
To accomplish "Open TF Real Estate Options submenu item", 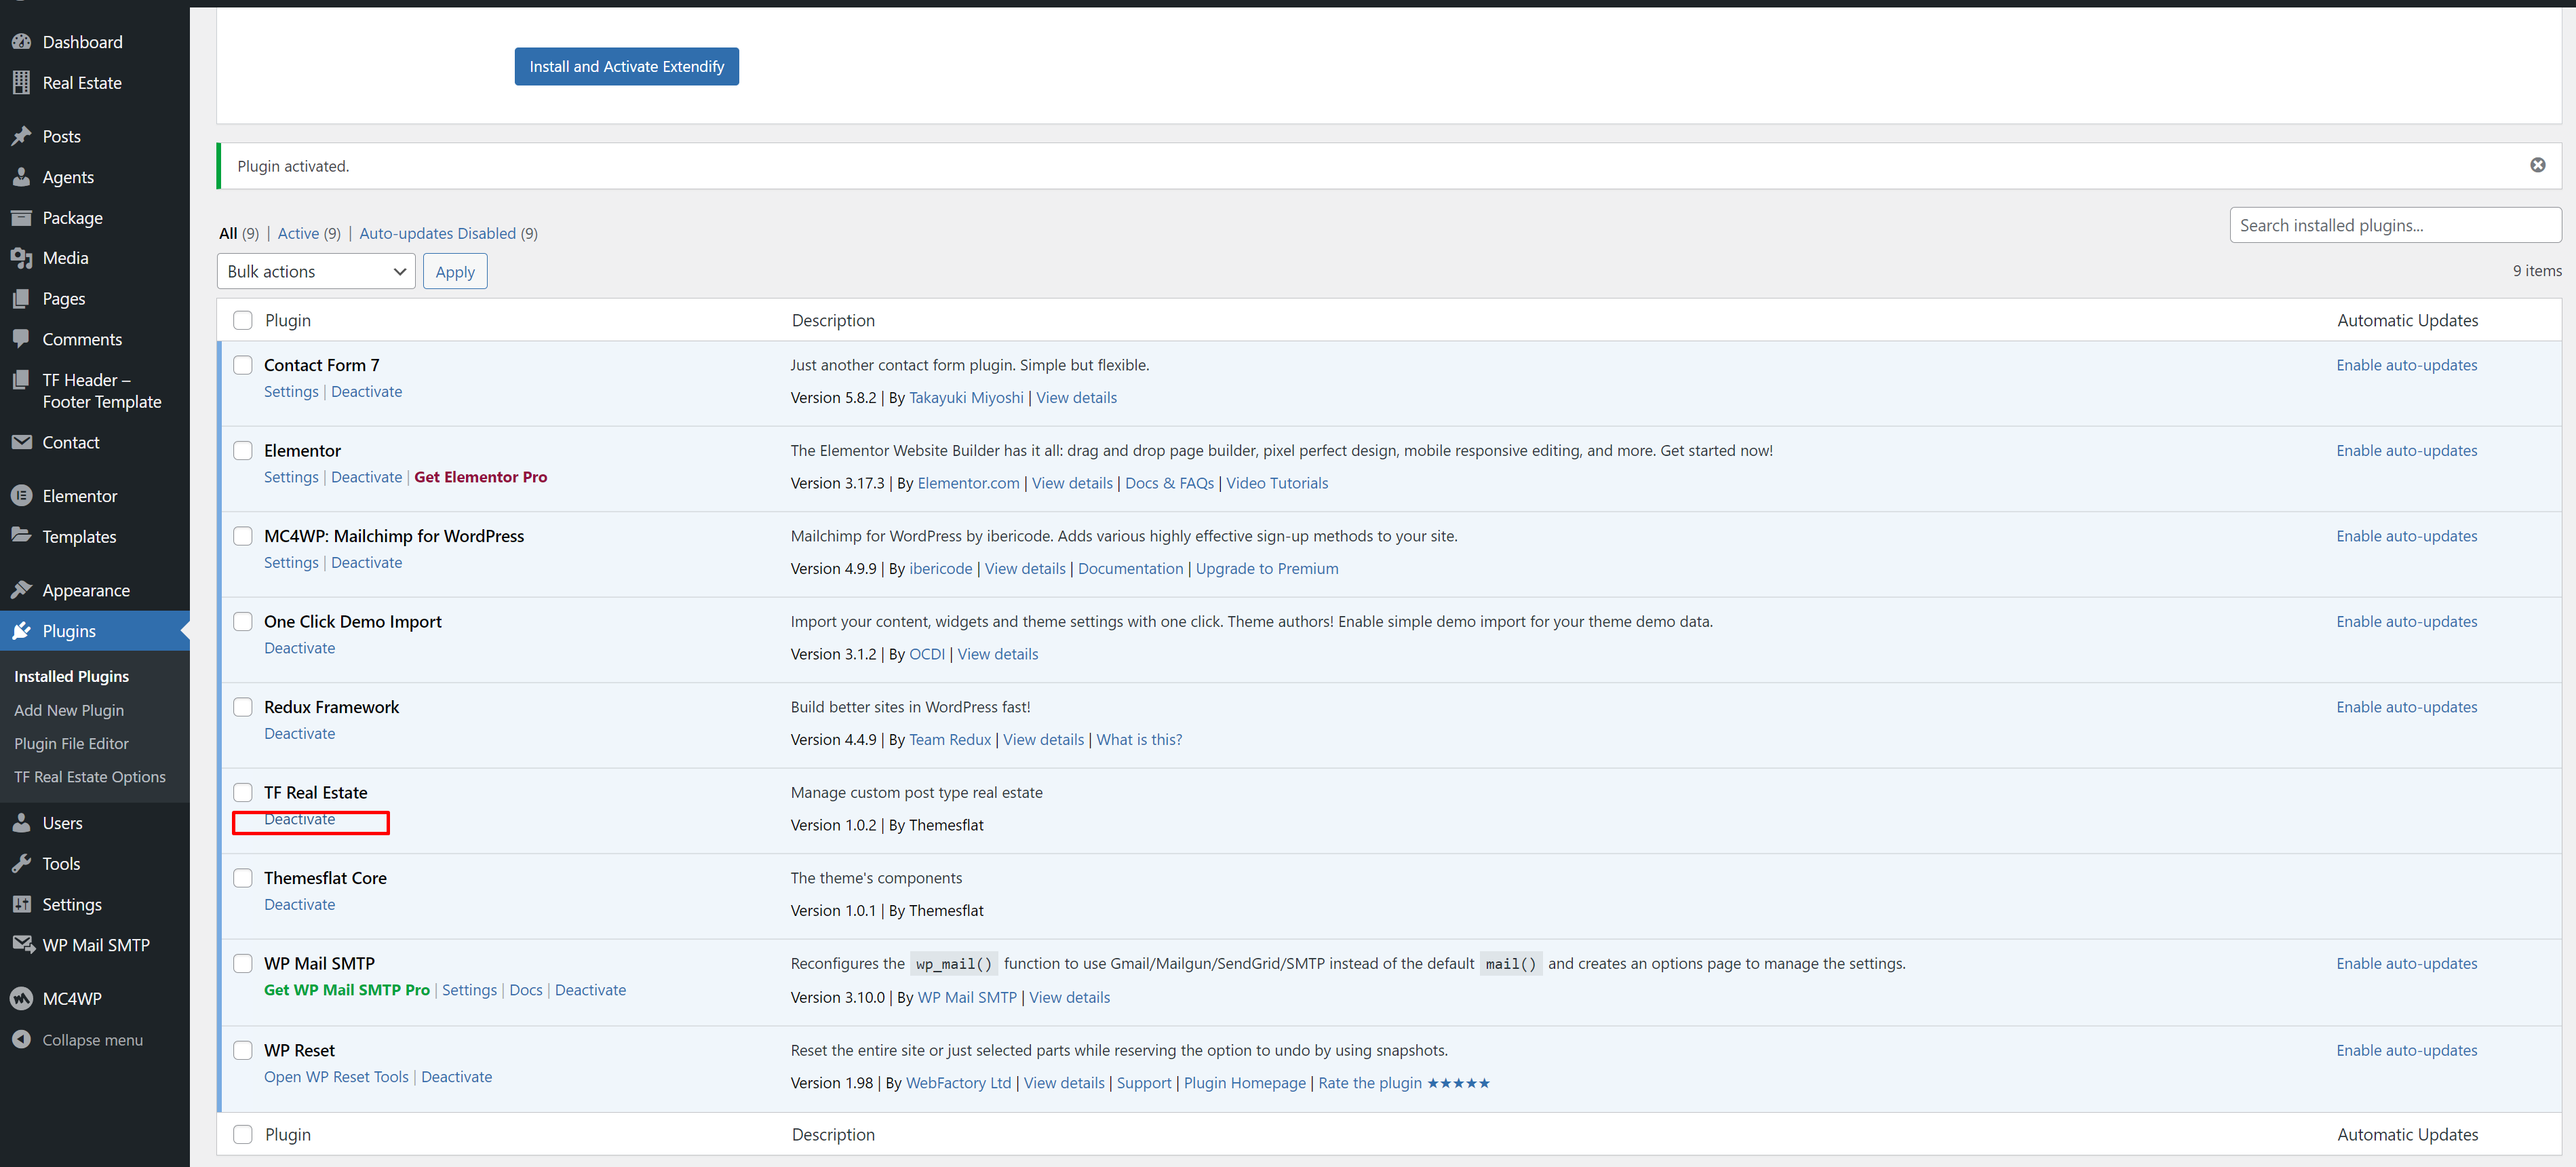I will pos(90,777).
